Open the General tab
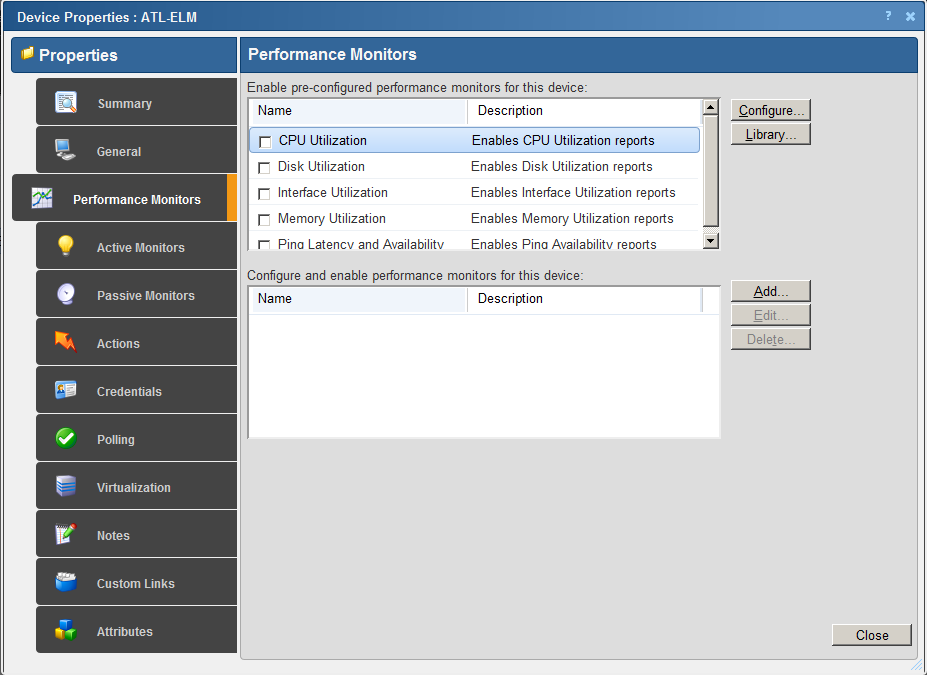This screenshot has height=675, width=927. pyautogui.click(x=137, y=150)
